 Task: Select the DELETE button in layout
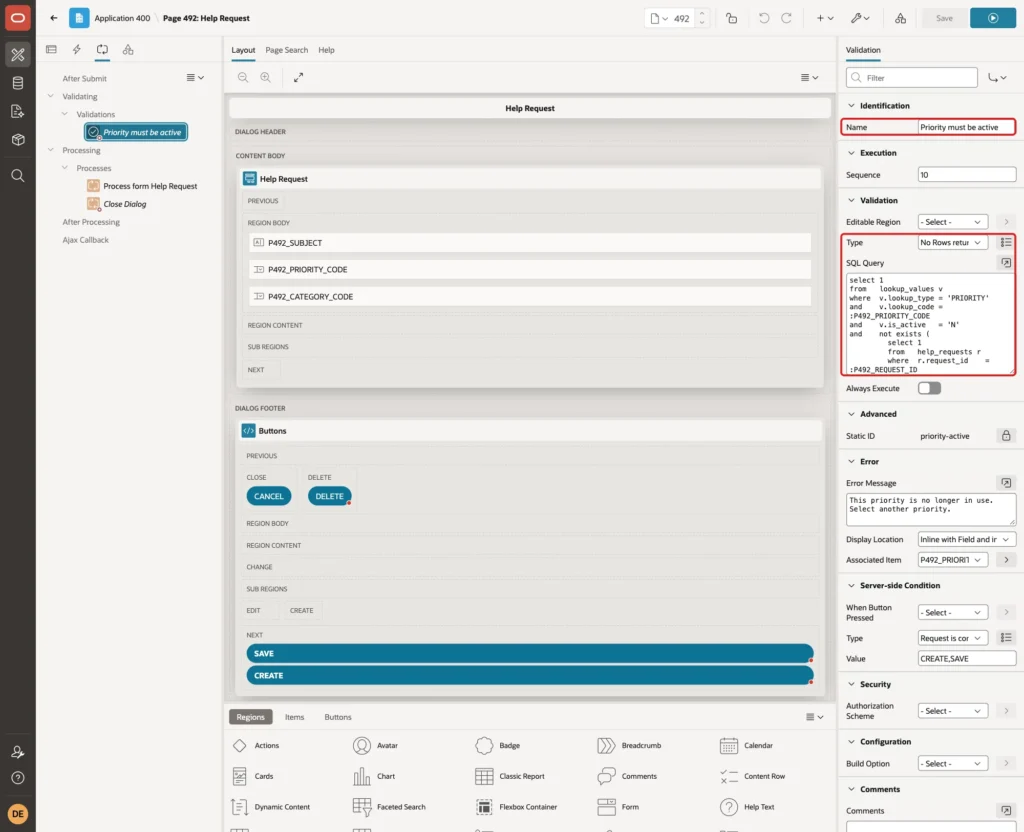click(x=329, y=496)
